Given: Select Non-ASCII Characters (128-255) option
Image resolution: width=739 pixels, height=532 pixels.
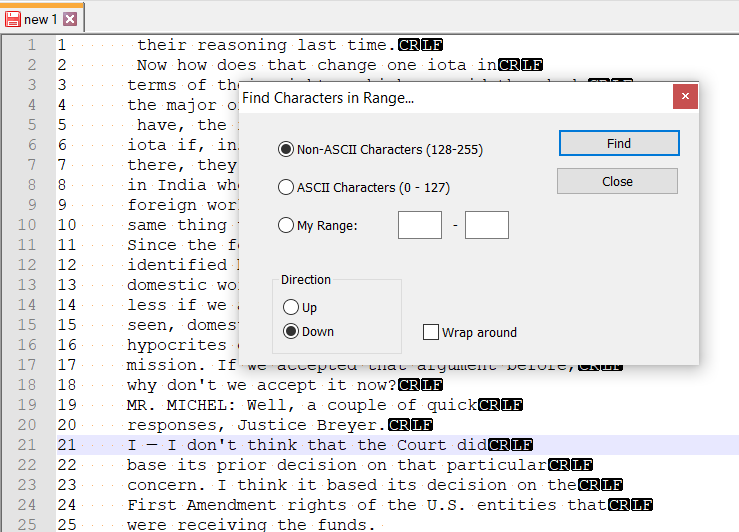Looking at the screenshot, I should tap(286, 149).
